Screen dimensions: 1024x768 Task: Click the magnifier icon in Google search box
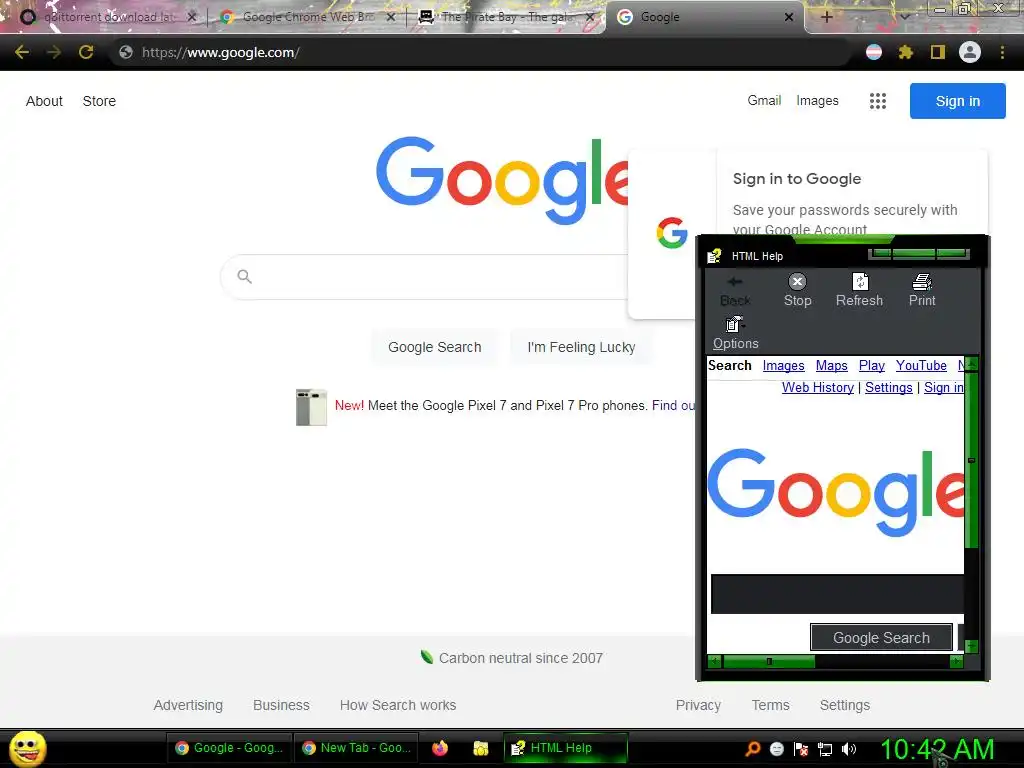point(244,276)
